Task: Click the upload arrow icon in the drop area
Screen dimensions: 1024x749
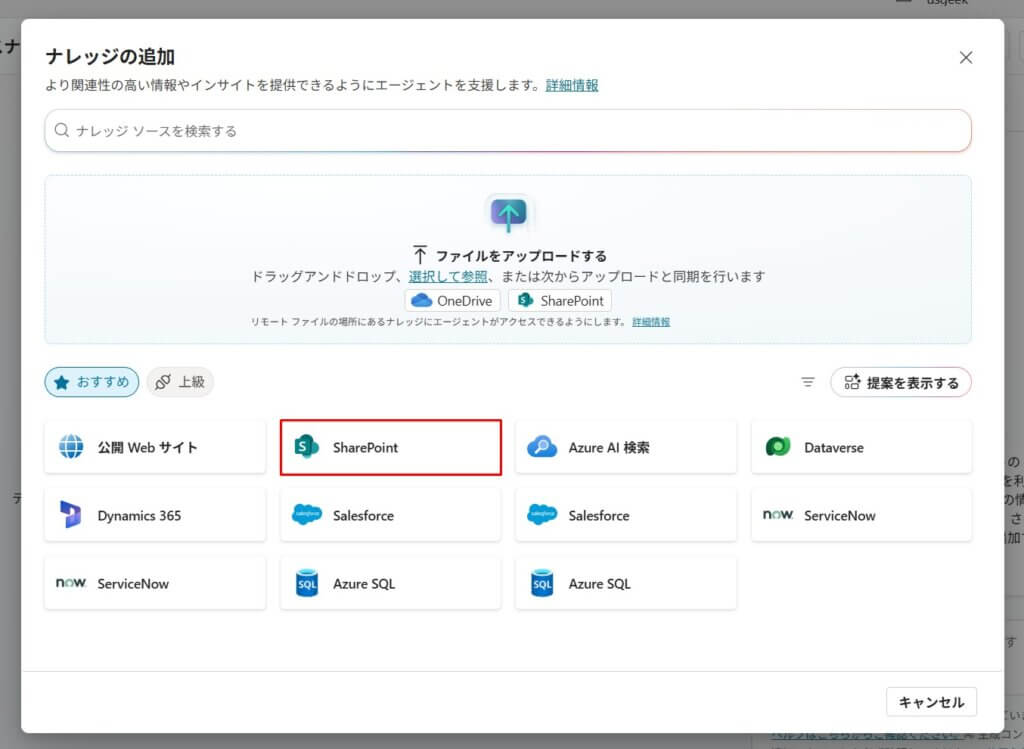Action: (x=508, y=214)
